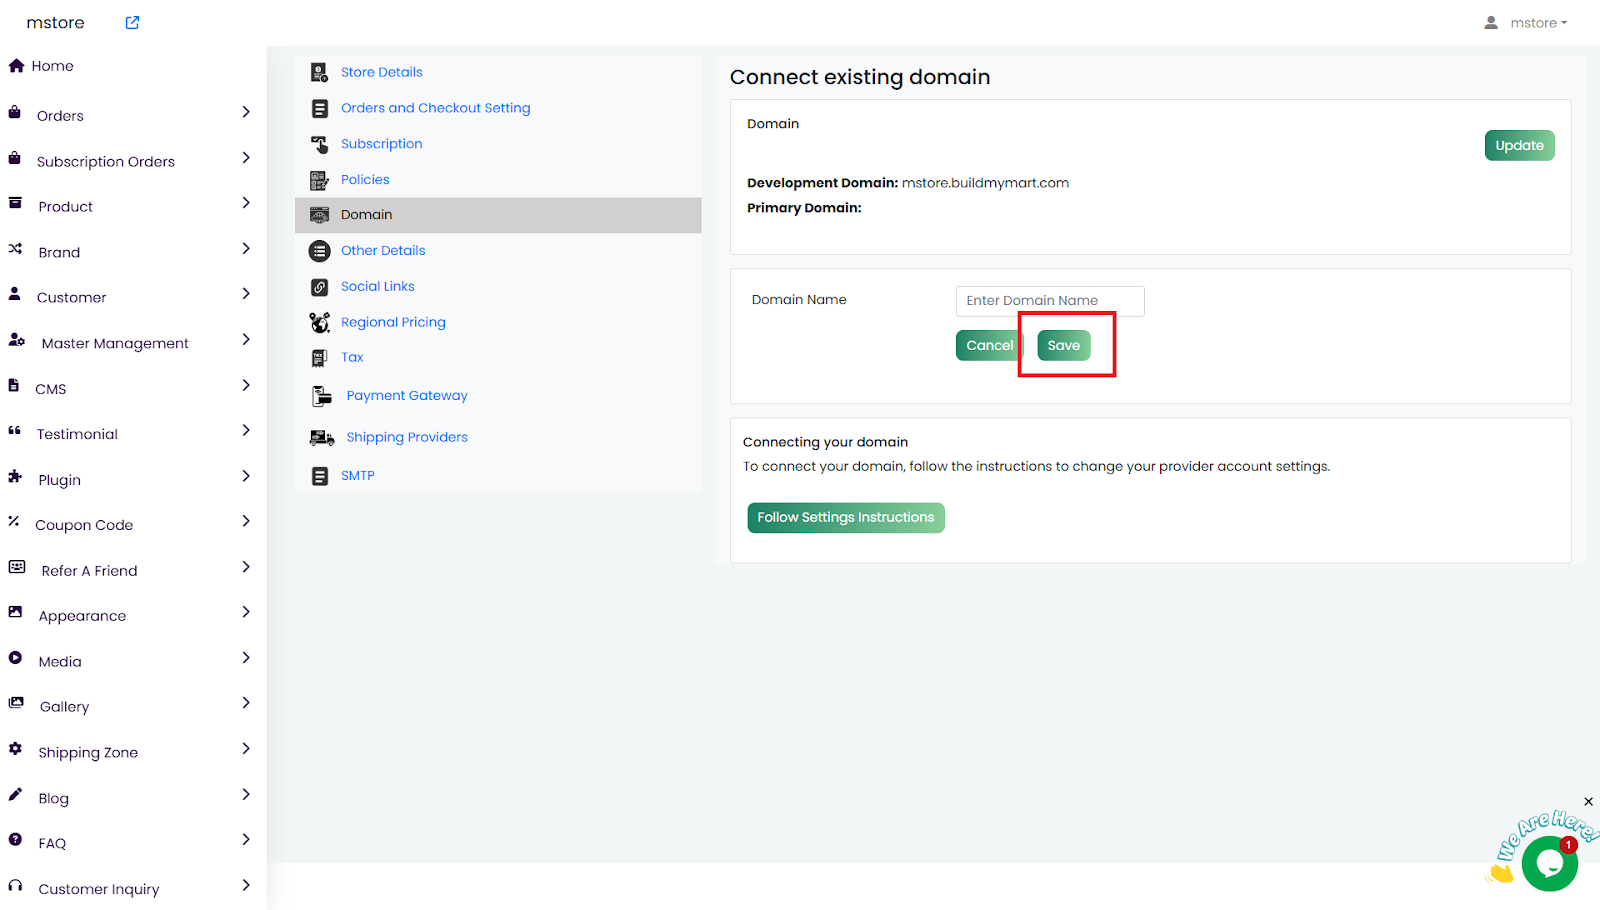Click the Update domain button
This screenshot has height=910, width=1600.
coord(1518,146)
